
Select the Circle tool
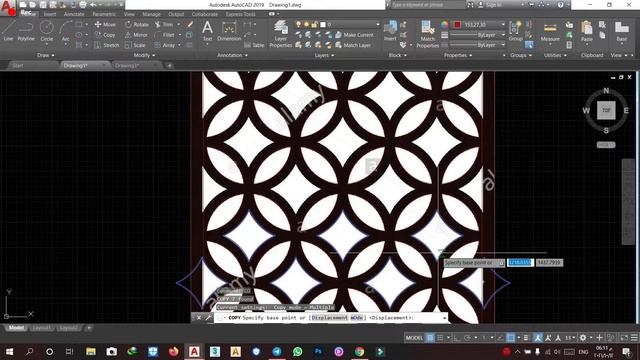[x=47, y=31]
